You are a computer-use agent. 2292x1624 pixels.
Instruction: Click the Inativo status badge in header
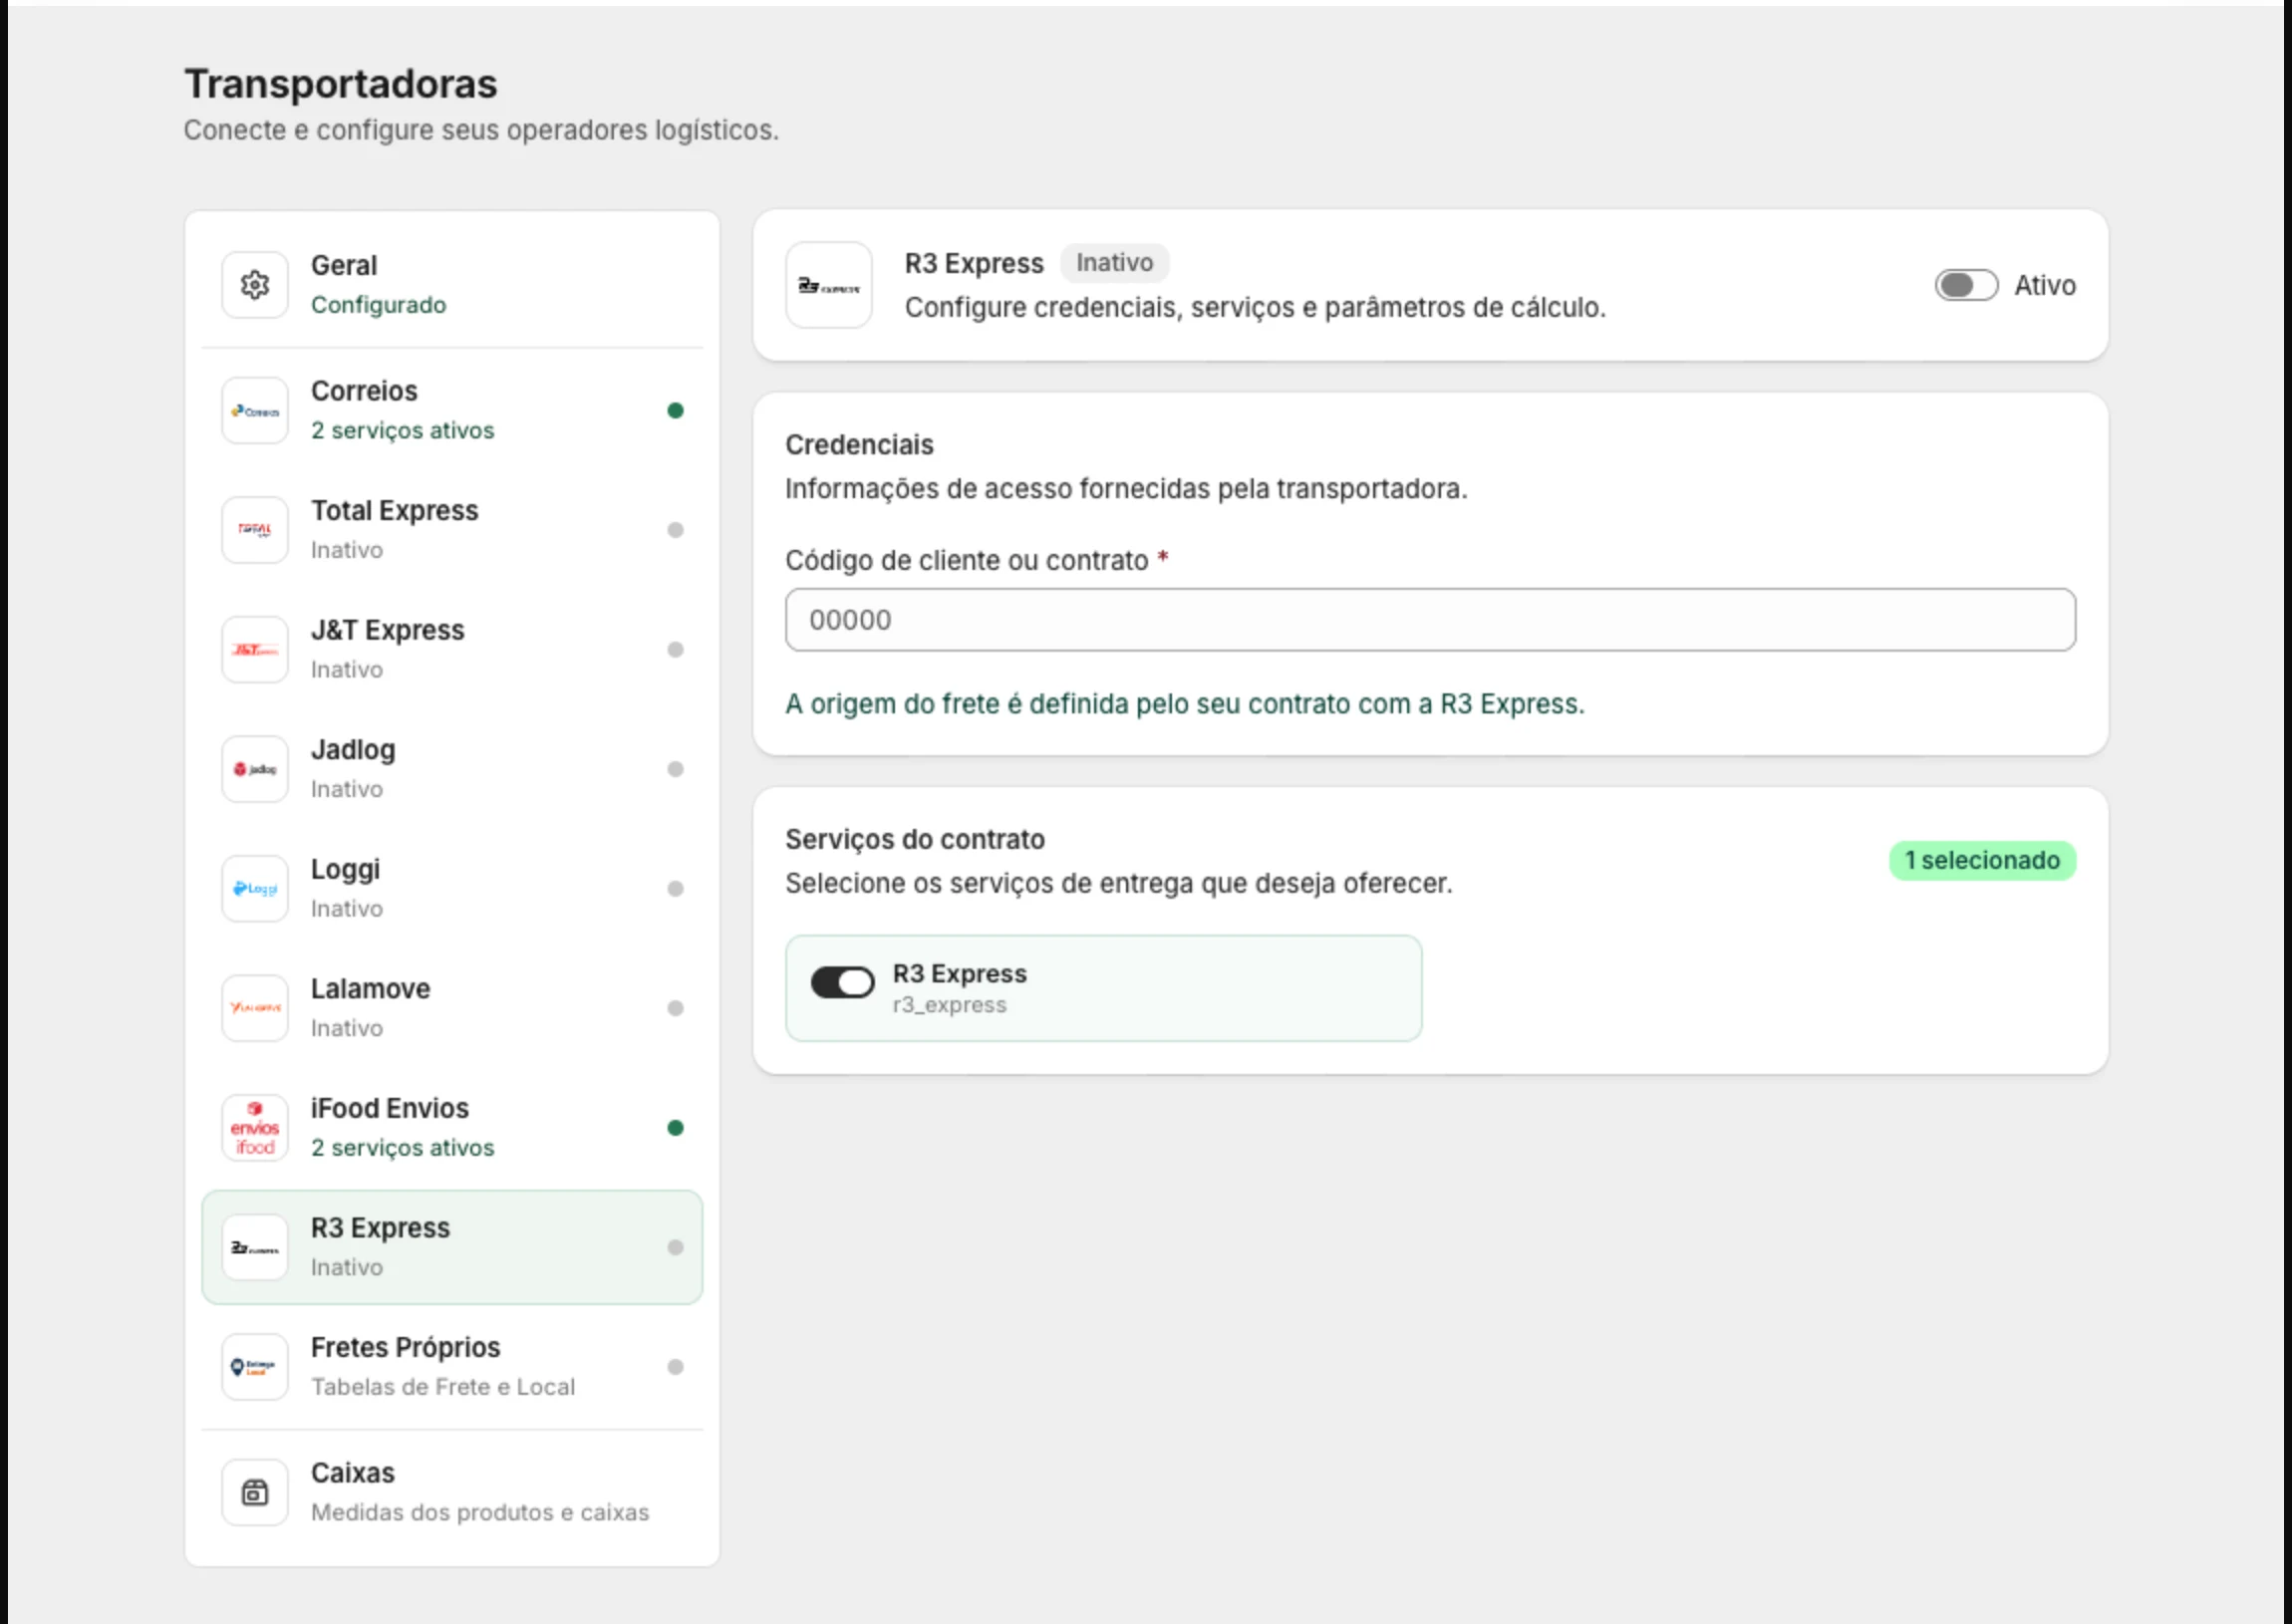[x=1114, y=263]
